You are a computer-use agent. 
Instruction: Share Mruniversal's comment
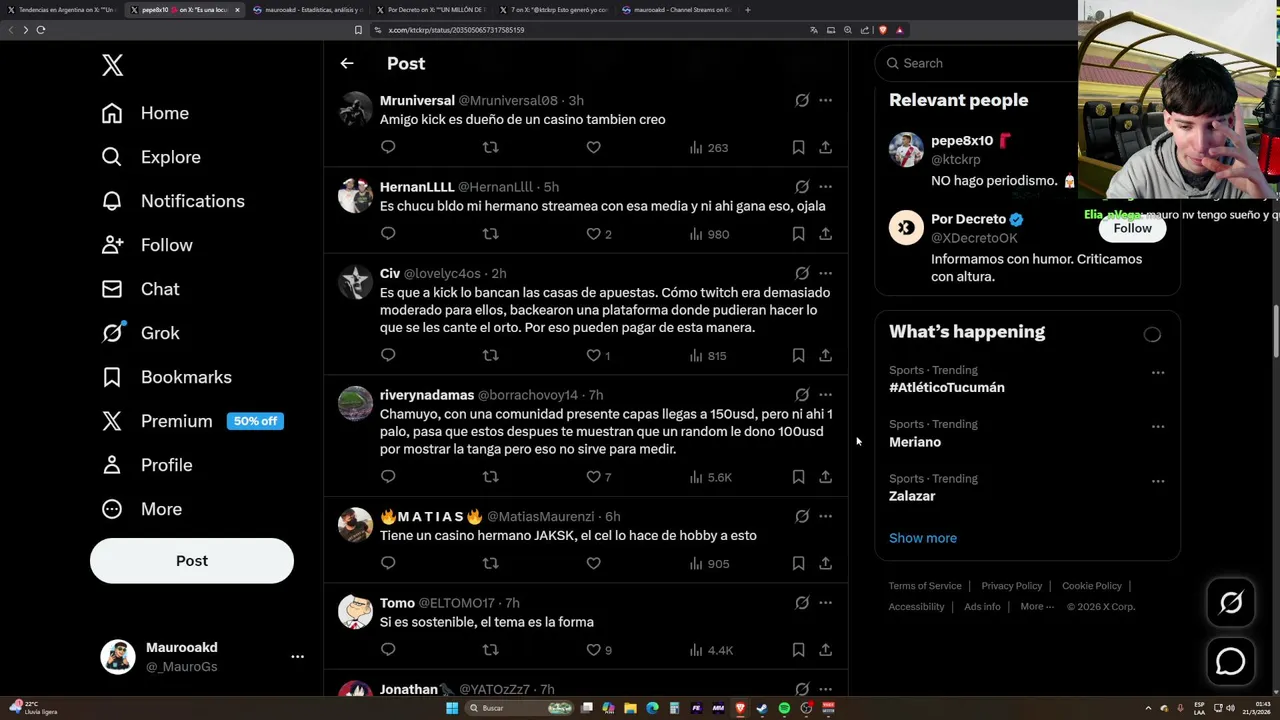tap(825, 147)
